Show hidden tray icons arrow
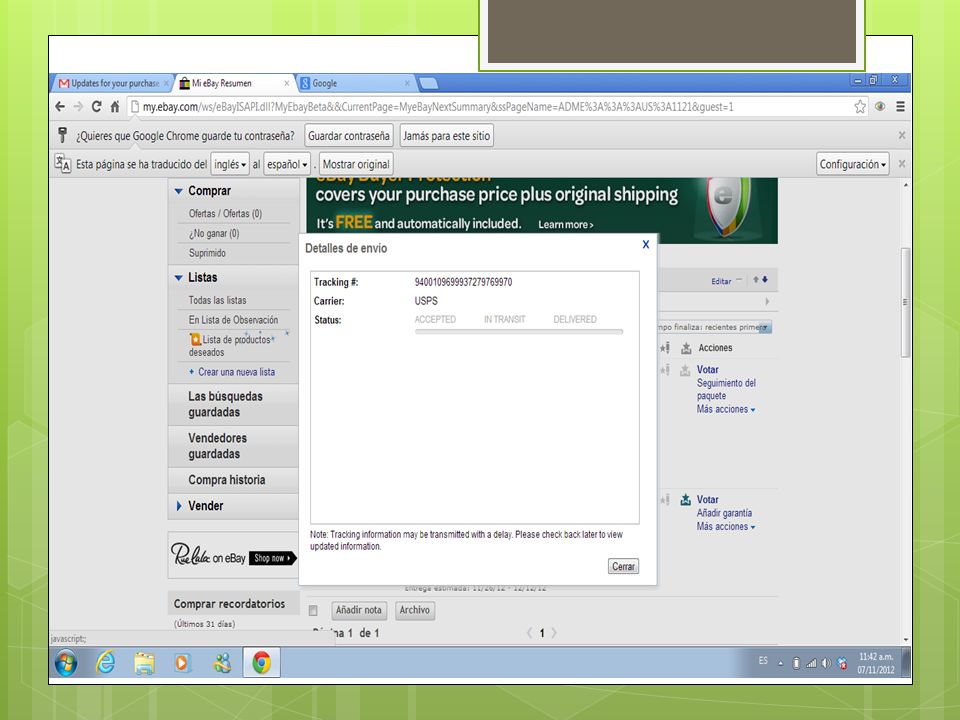 click(781, 663)
